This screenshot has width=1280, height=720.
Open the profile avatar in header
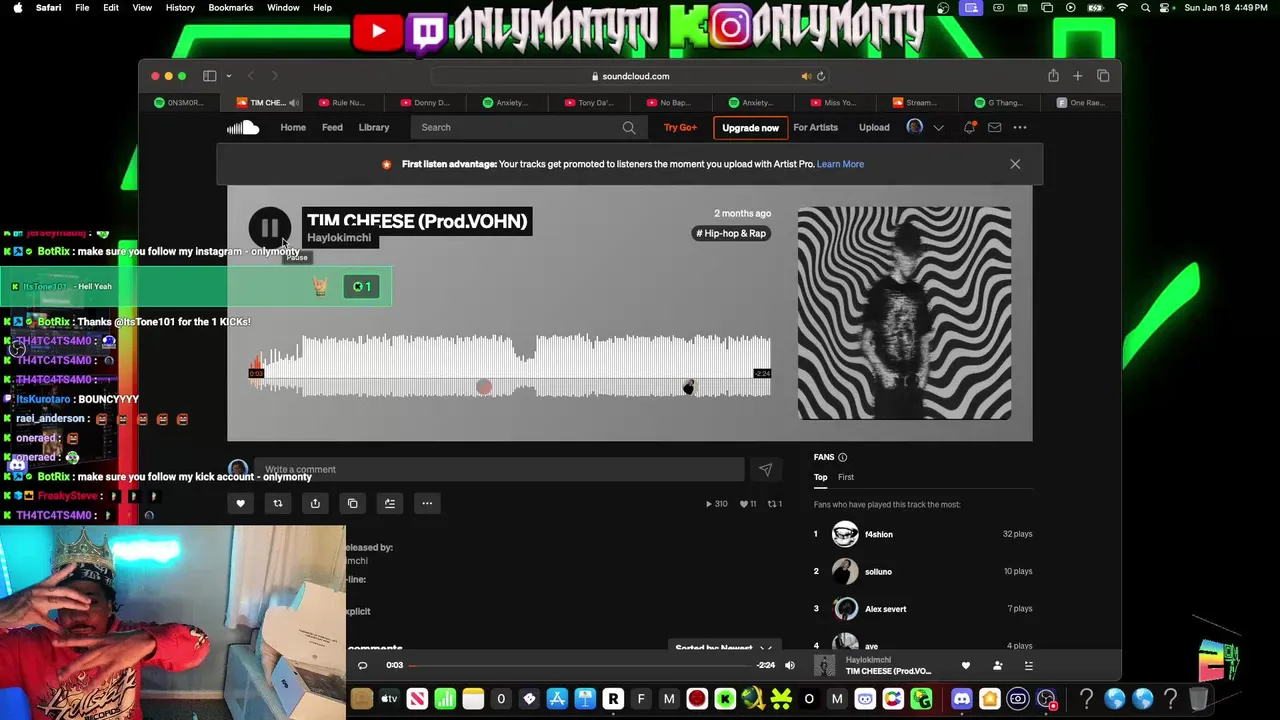915,127
